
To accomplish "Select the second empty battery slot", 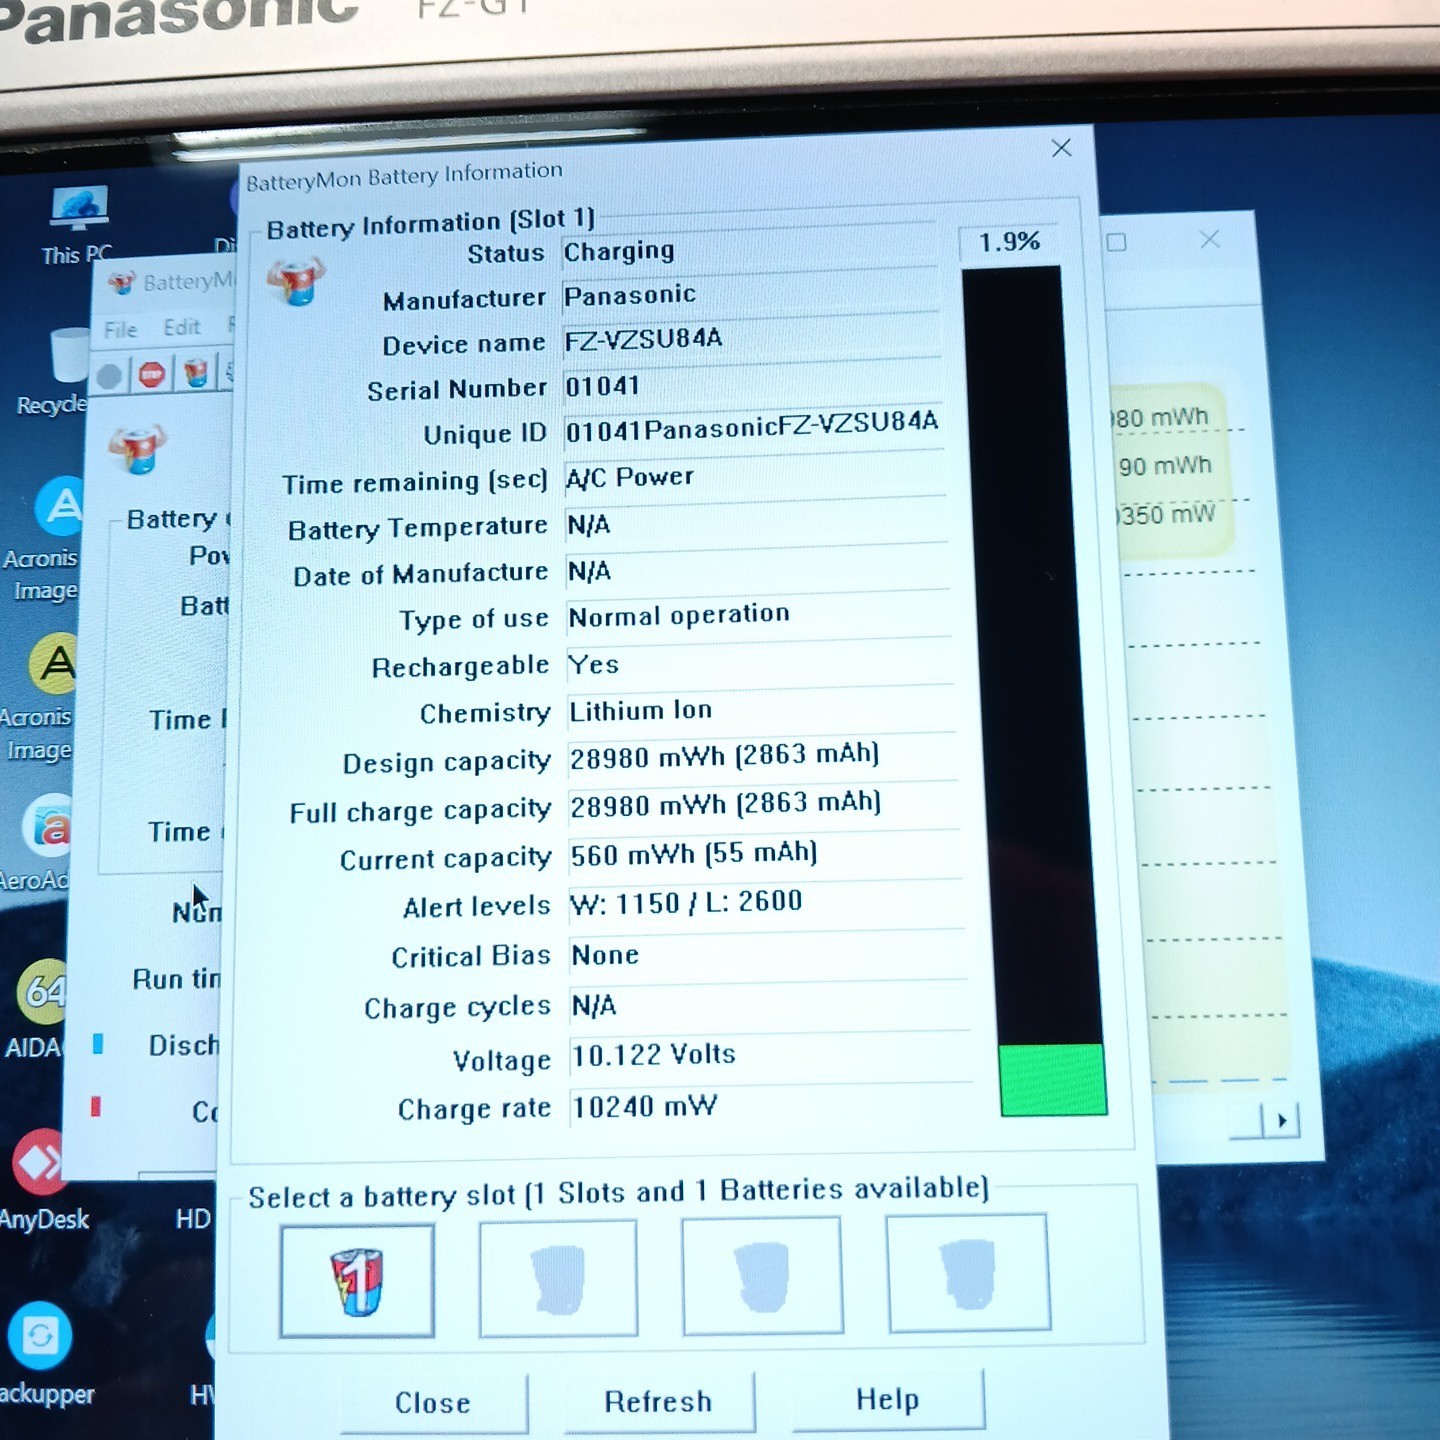I will [558, 1278].
